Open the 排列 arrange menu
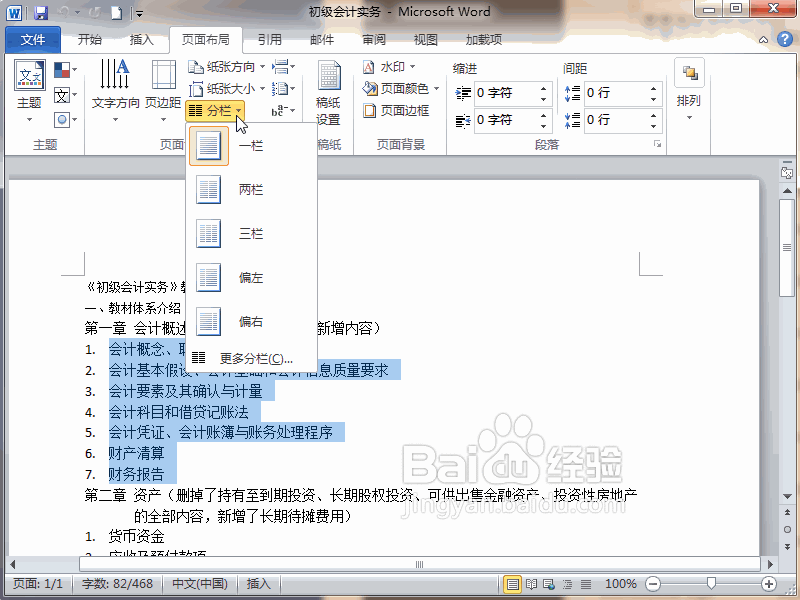Viewport: 800px width, 600px height. point(689,90)
